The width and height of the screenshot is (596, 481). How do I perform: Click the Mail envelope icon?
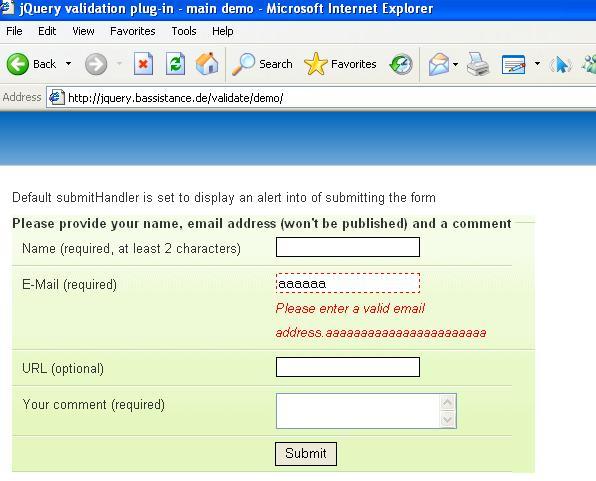439,64
